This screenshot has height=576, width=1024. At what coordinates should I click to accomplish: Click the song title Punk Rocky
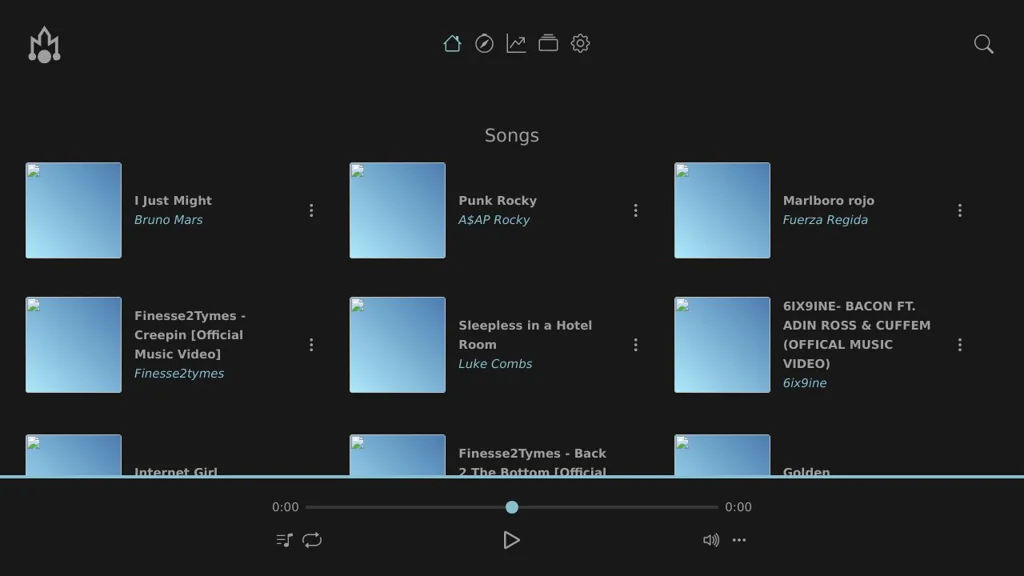498,200
